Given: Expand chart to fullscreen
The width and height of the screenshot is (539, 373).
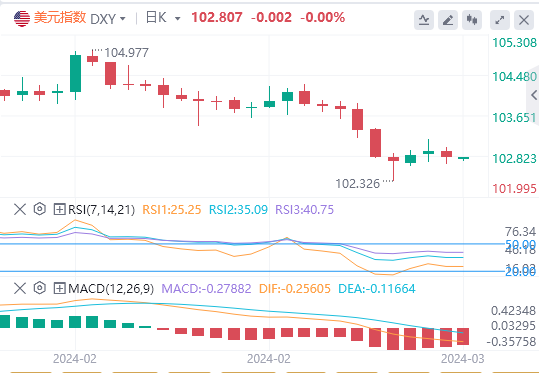Looking at the screenshot, I should coord(500,20).
